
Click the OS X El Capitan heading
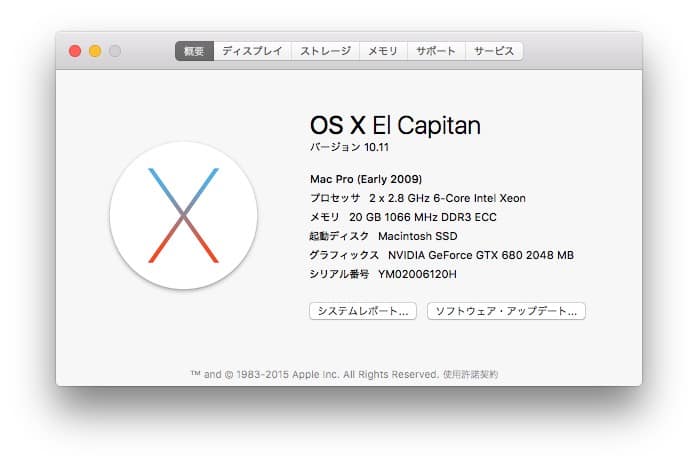[x=395, y=125]
